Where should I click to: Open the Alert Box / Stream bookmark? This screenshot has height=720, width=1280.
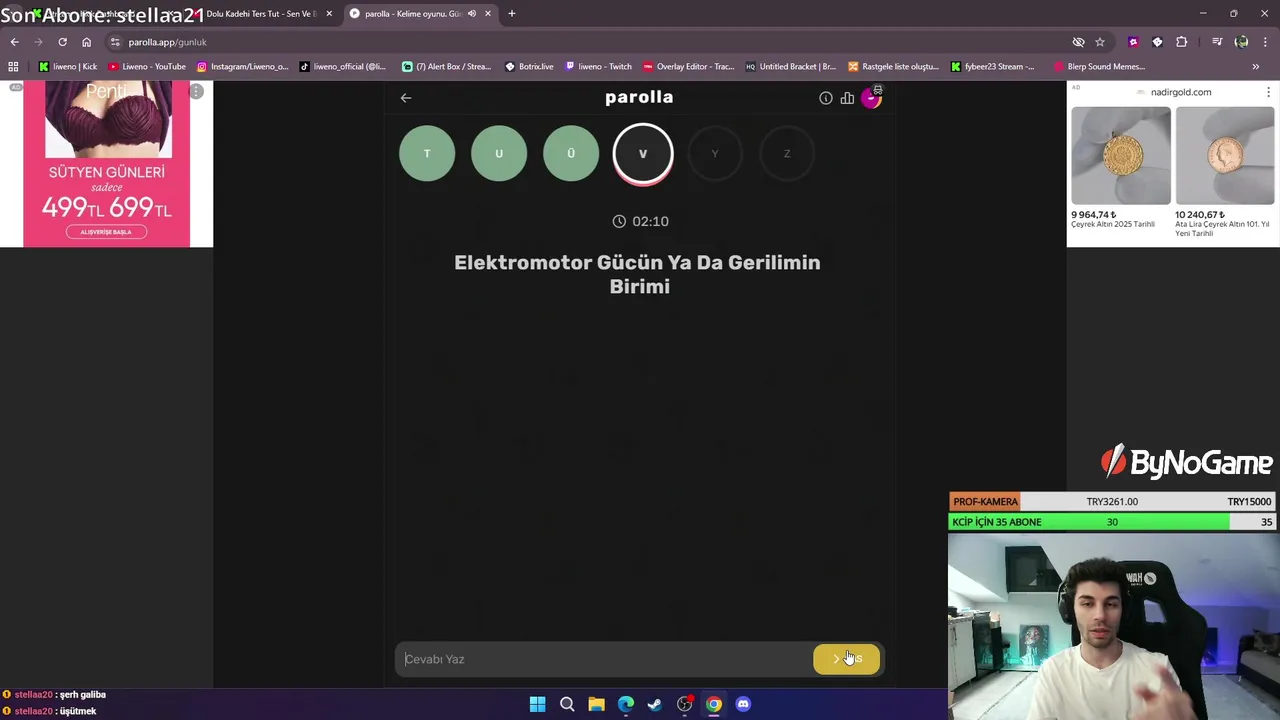447,67
